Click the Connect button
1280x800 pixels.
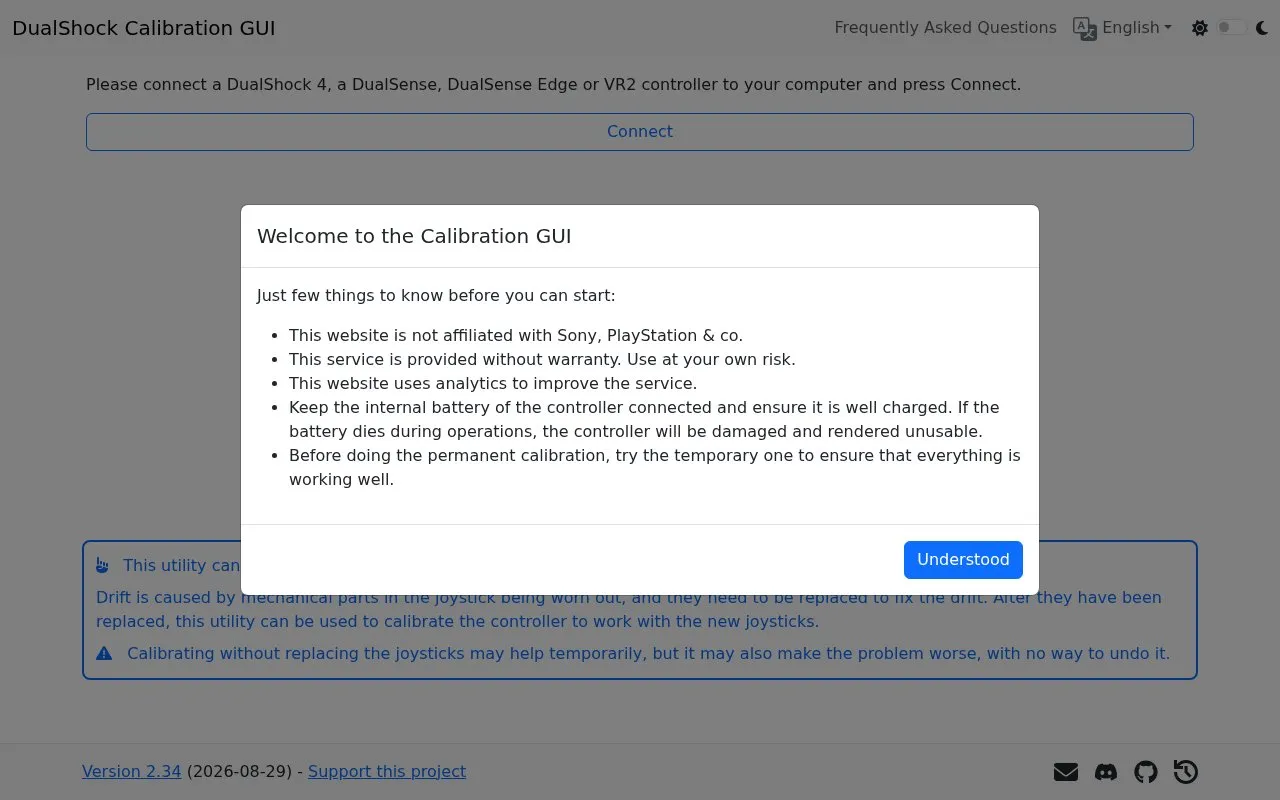[x=640, y=132]
